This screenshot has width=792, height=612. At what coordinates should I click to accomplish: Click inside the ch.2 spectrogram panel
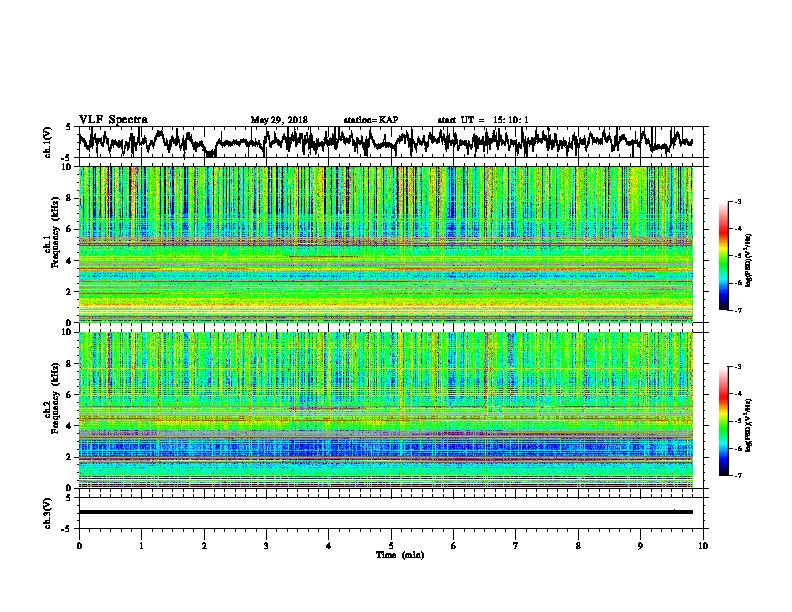386,410
